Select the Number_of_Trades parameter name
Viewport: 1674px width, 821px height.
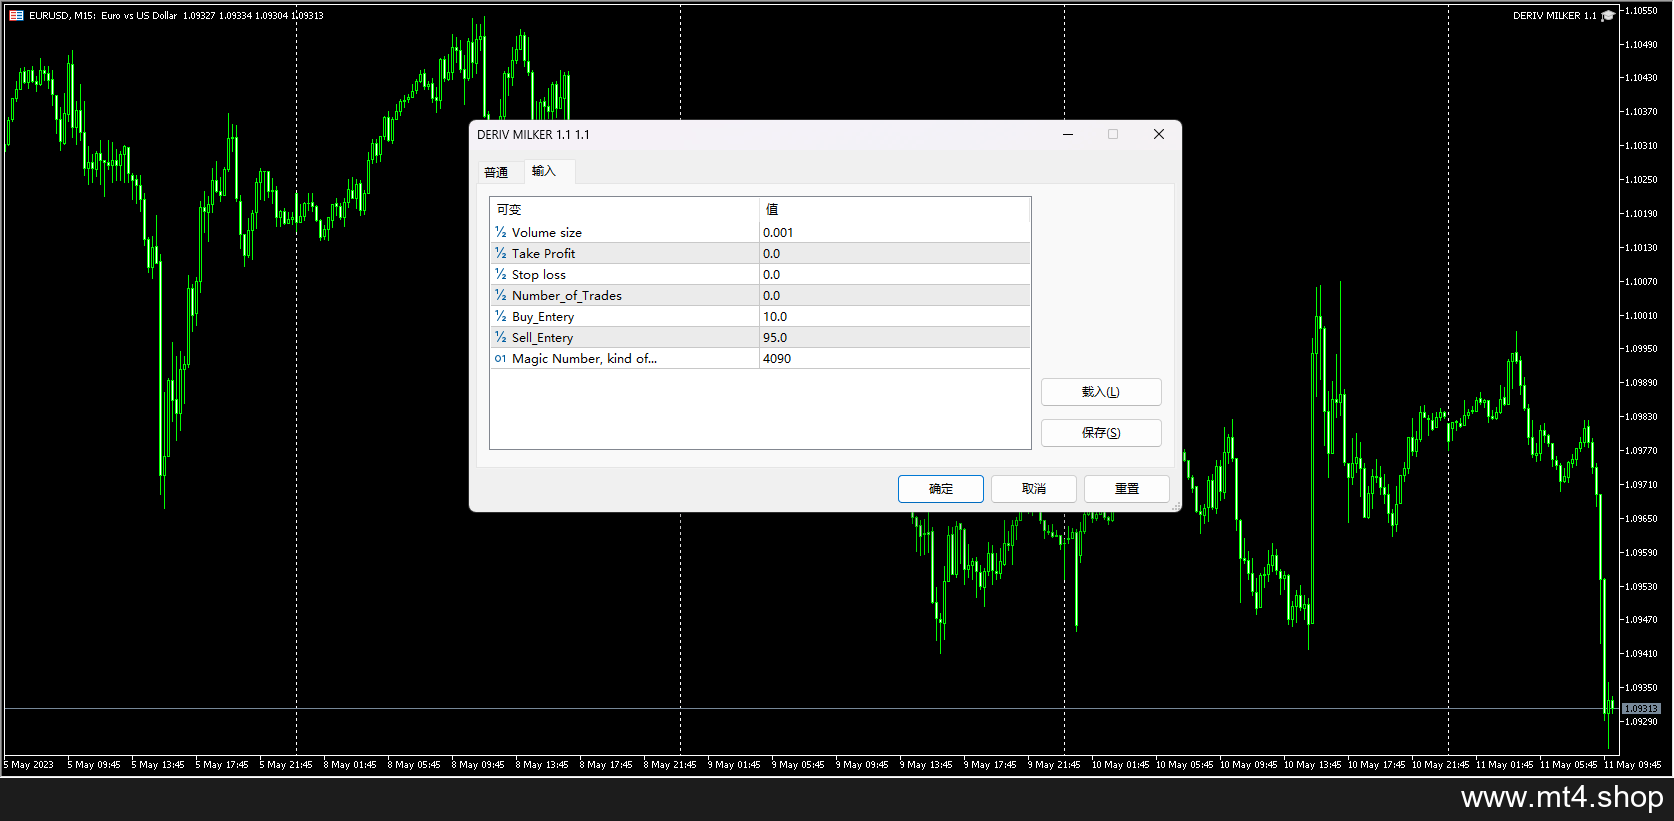click(x=567, y=295)
